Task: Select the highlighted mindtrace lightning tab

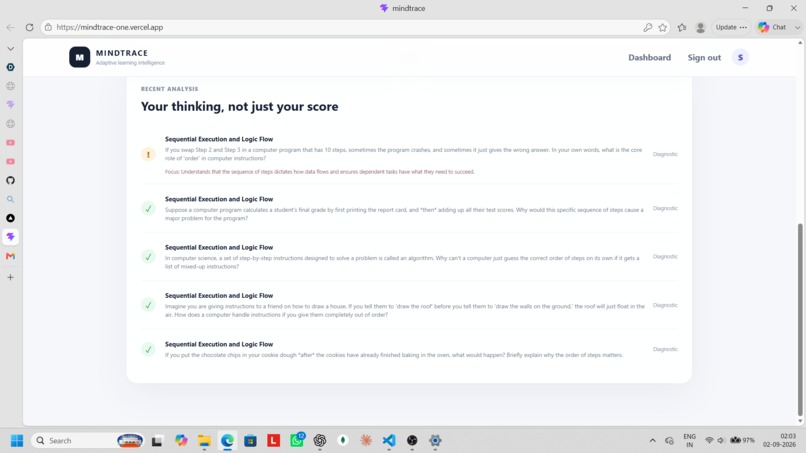Action: 10,237
